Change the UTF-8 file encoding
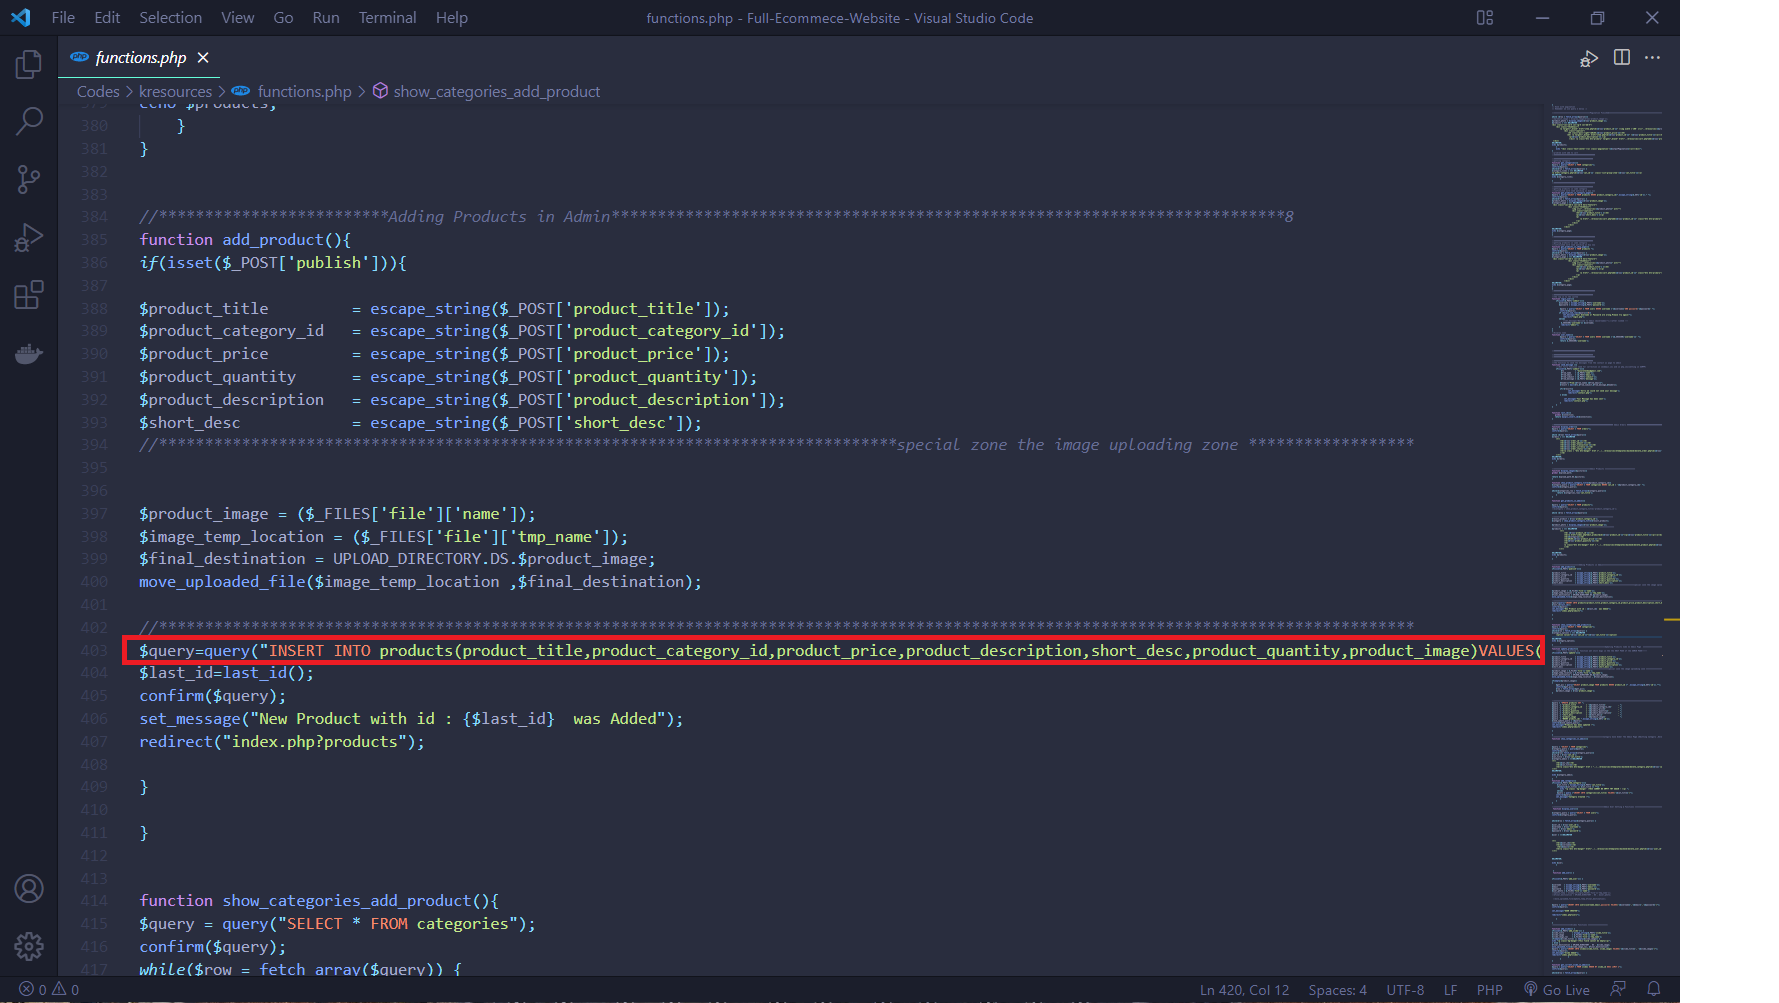The image size is (1779, 1003). click(x=1405, y=990)
